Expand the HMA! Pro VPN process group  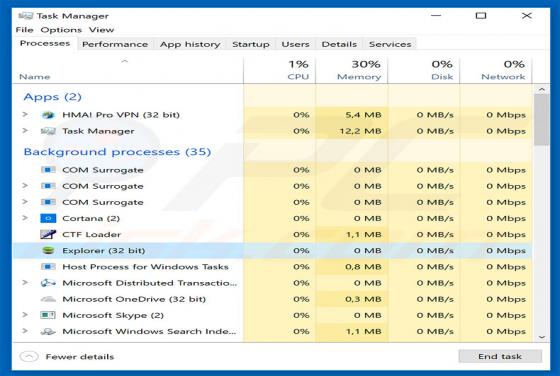coord(25,115)
